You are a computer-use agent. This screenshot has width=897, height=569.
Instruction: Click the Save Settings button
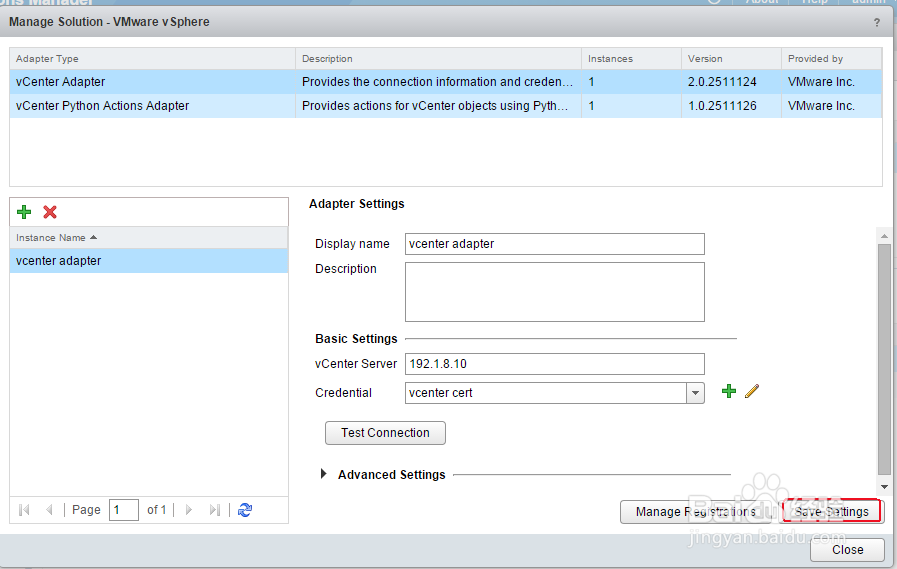point(831,511)
